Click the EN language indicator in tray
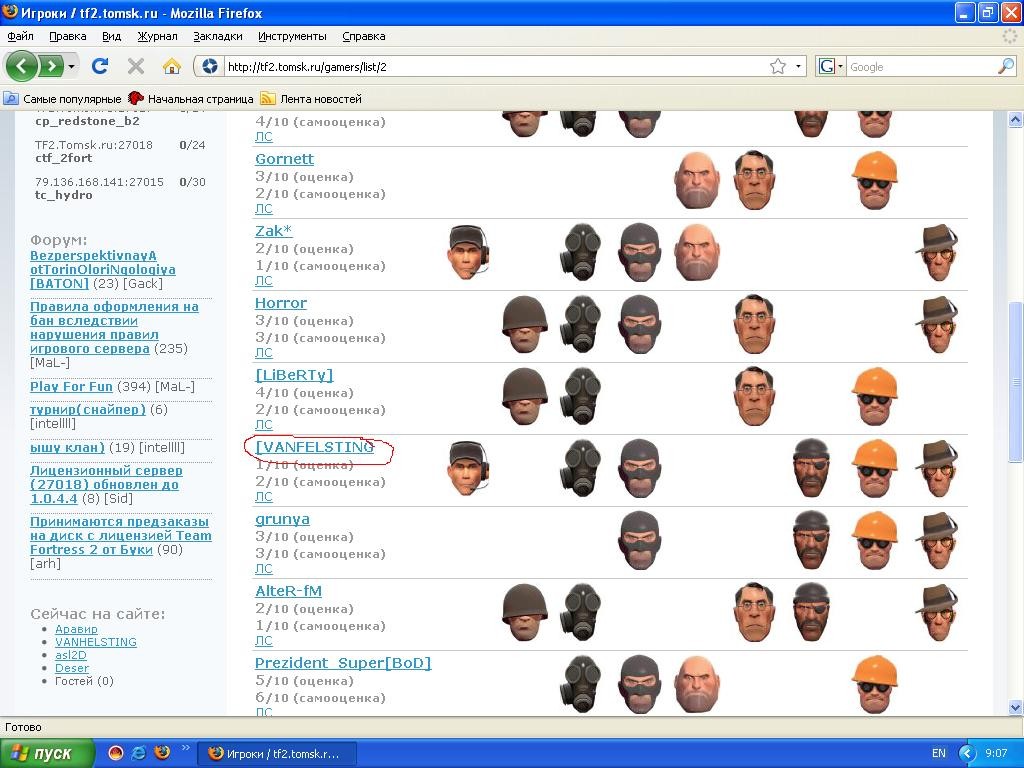Viewport: 1024px width, 768px height. click(938, 753)
